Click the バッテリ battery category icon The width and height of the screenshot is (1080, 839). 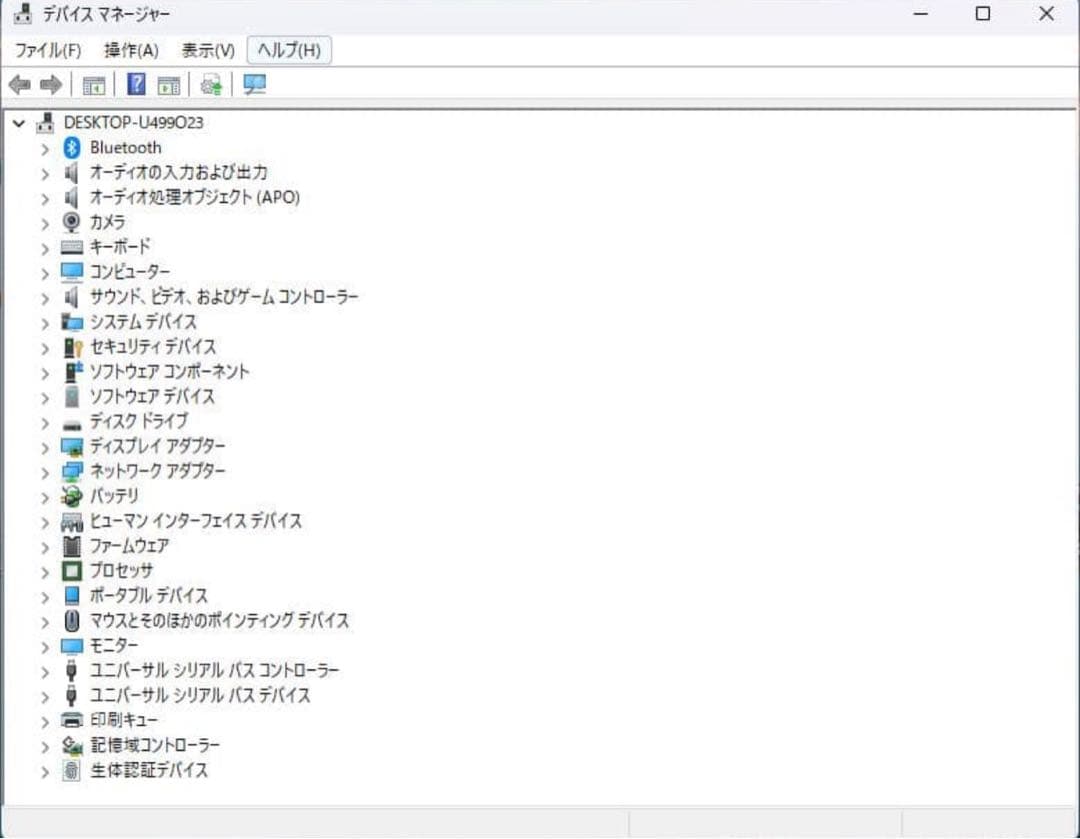click(x=71, y=496)
